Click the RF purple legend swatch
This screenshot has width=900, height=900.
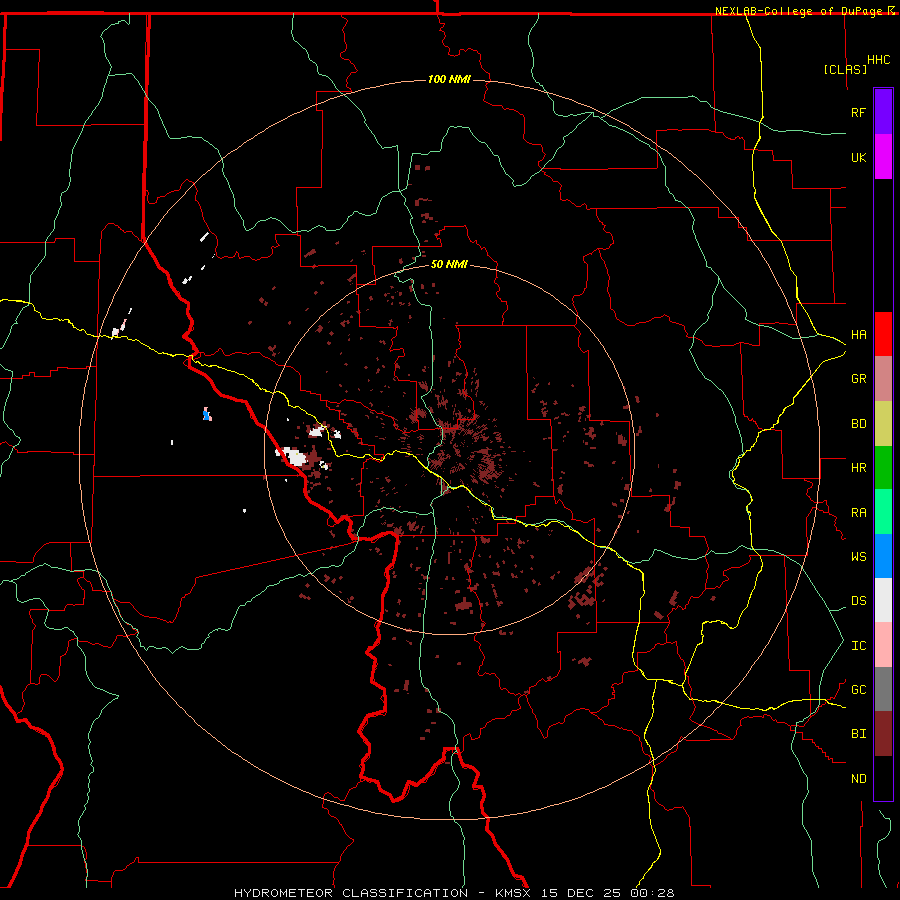point(883,112)
